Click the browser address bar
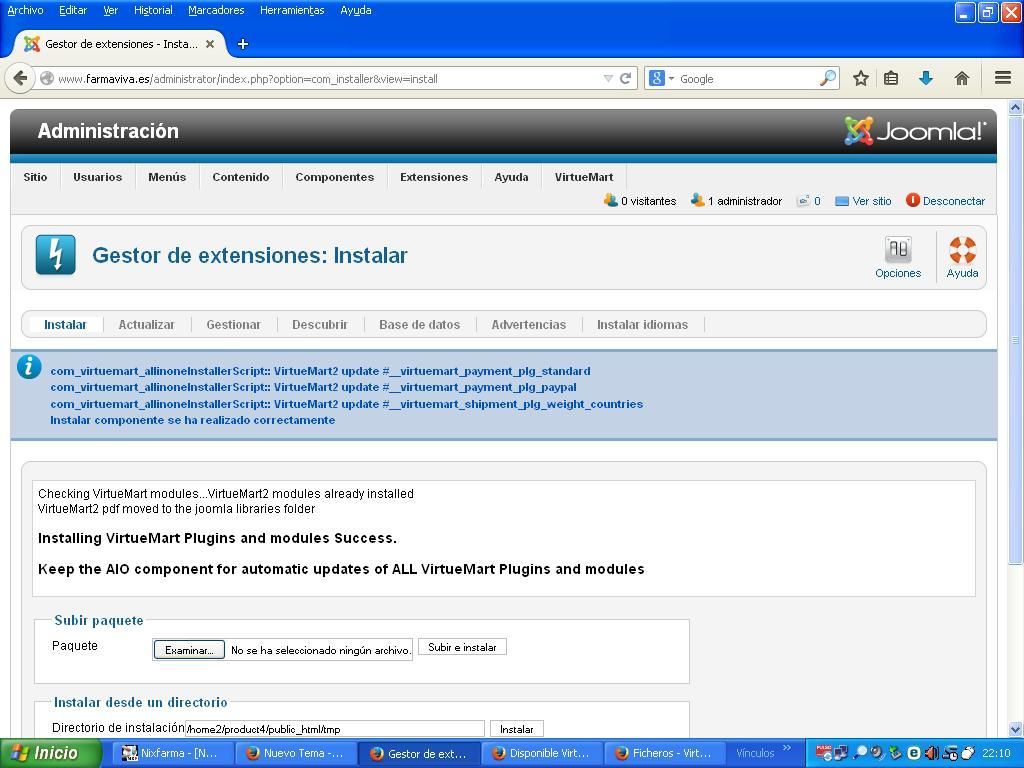The width and height of the screenshot is (1024, 768). pos(327,78)
